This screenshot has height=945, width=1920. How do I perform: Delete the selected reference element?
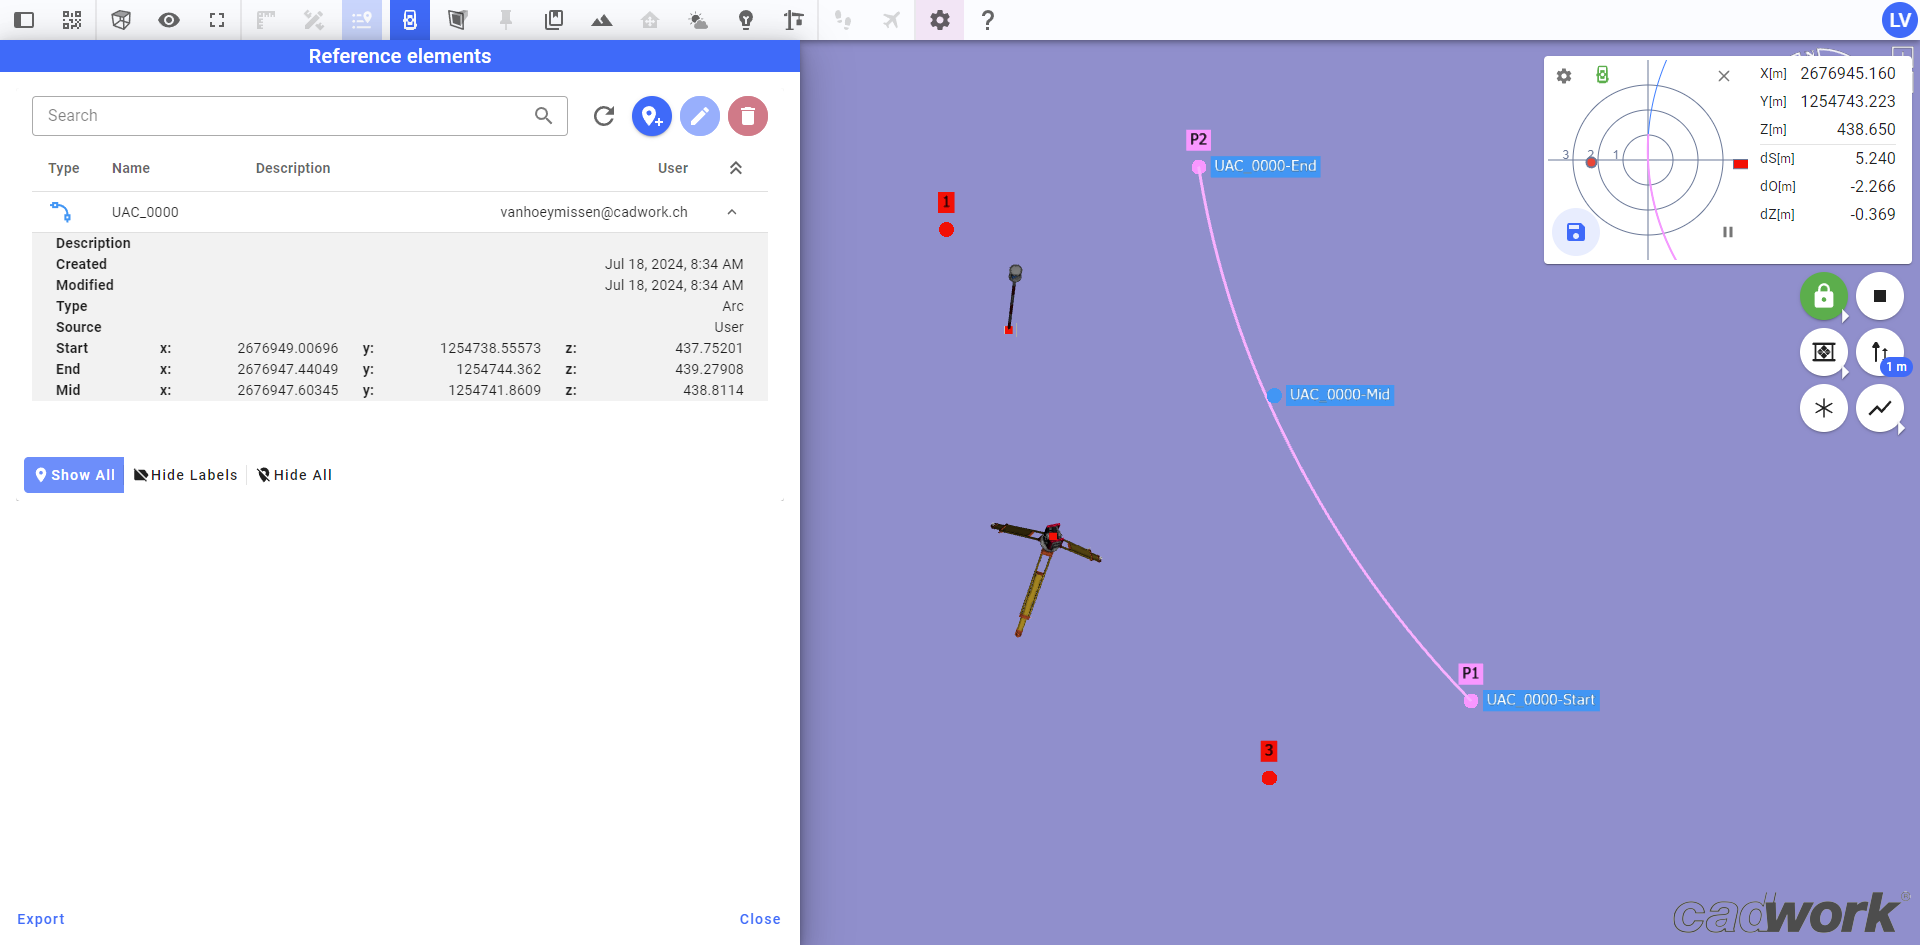click(747, 116)
